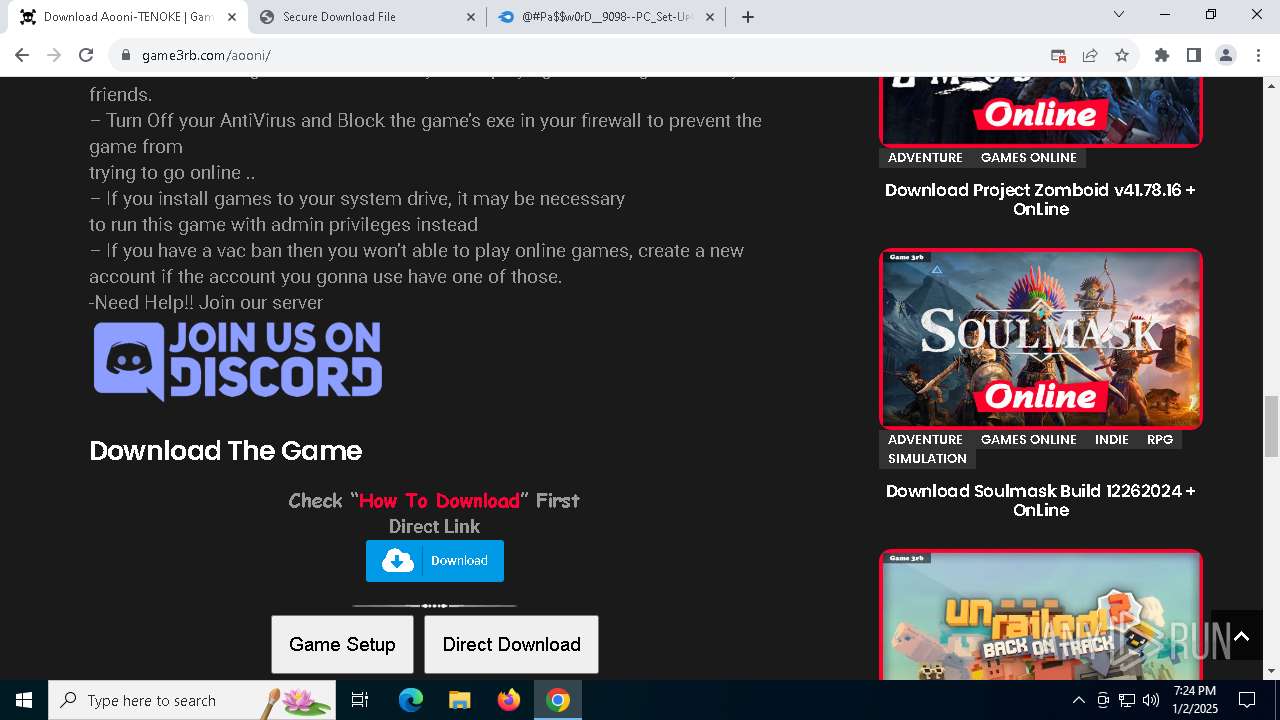This screenshot has width=1280, height=720.
Task: Select GAMES ONLINE tag under Project Zomboid
Action: pos(1029,157)
